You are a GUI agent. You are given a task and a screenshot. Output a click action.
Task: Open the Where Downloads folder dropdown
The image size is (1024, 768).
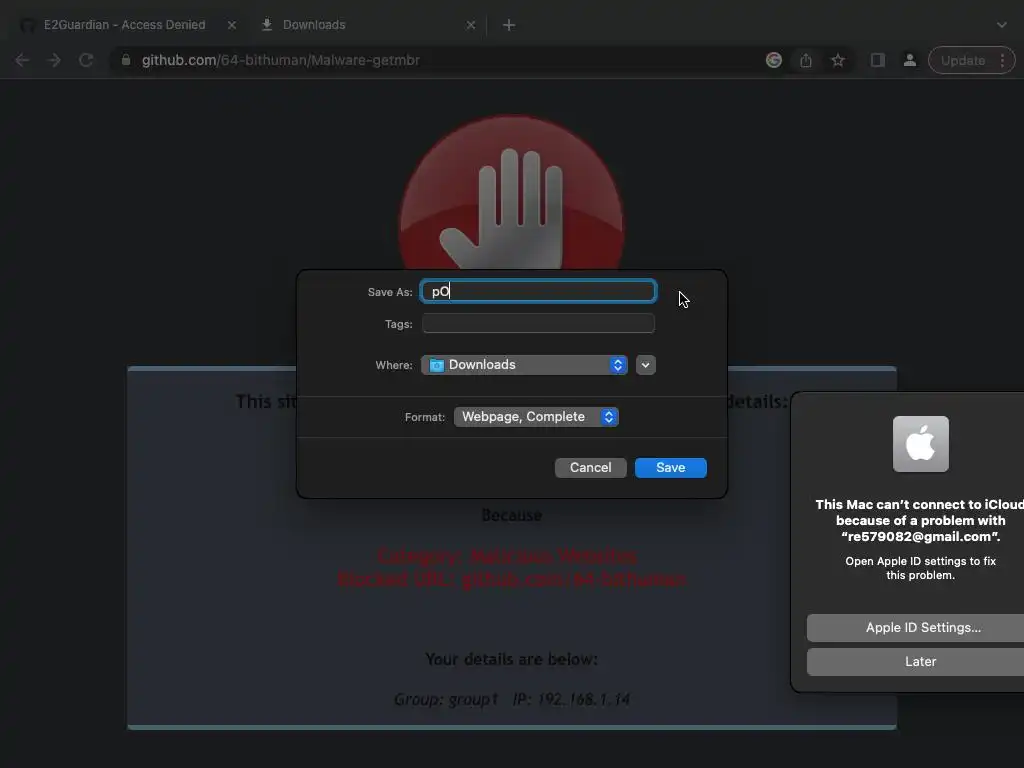point(524,365)
